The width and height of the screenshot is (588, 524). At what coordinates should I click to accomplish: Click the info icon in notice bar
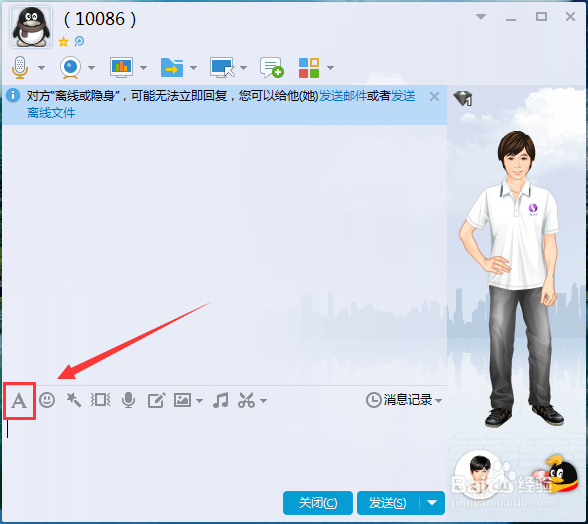(13, 95)
